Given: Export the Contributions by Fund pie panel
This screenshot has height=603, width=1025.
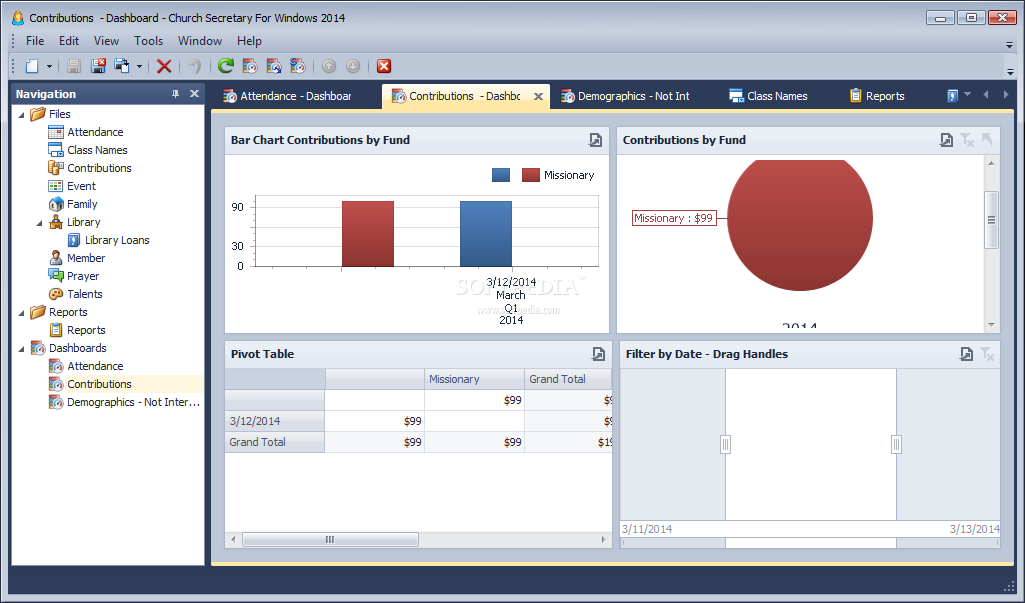Looking at the screenshot, I should [x=946, y=140].
